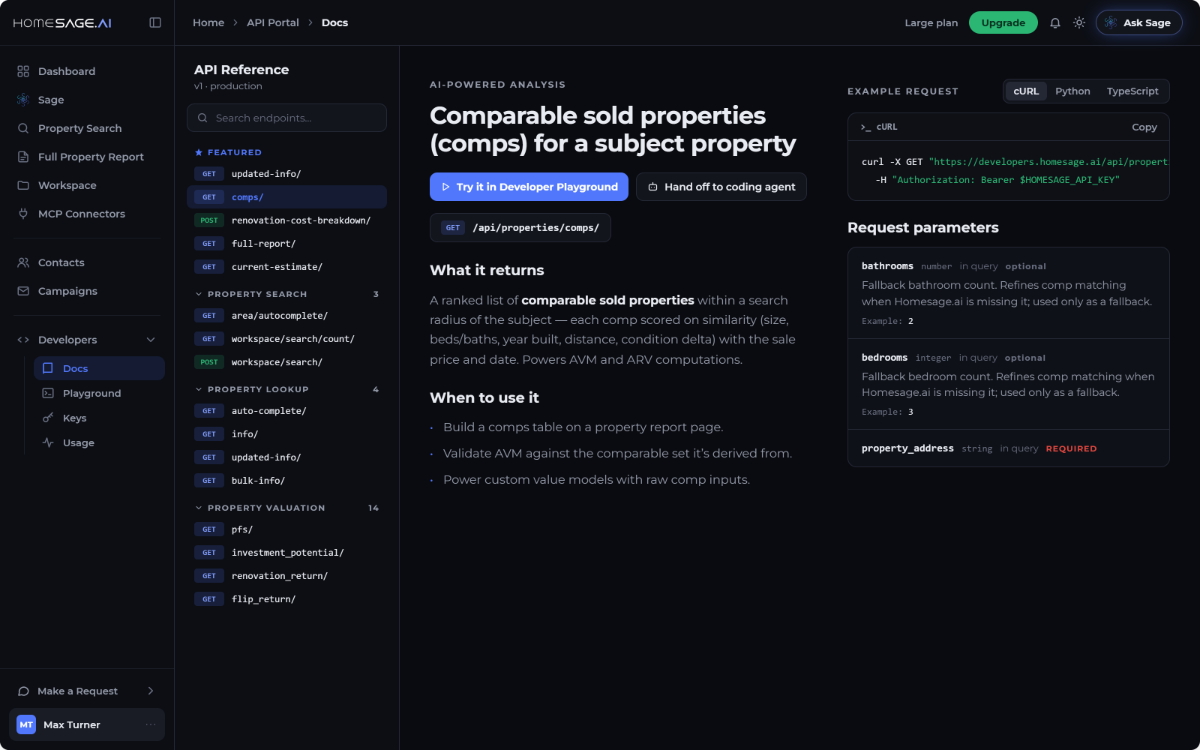Select the current-estimate/ endpoint

point(287,267)
